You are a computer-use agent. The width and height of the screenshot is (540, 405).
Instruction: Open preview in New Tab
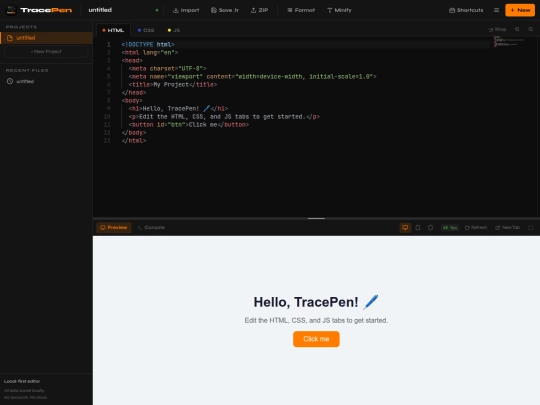pos(508,228)
